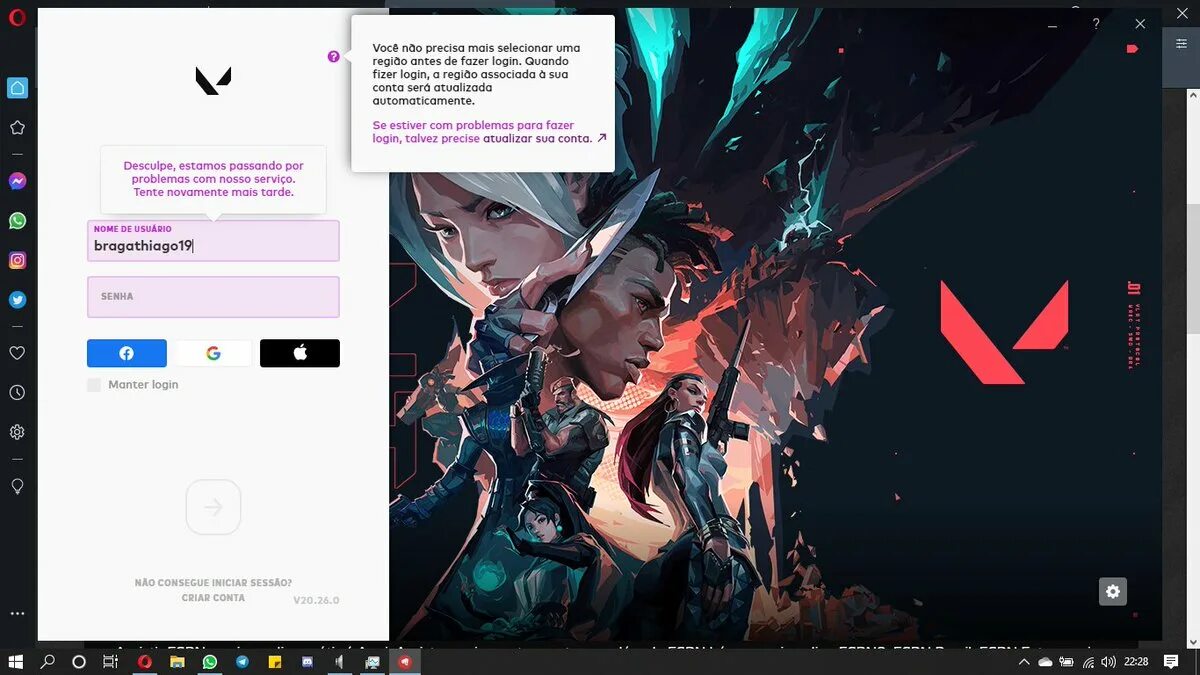1200x675 pixels.
Task: Open Instagram from the Opera sidebar
Action: tap(16, 259)
